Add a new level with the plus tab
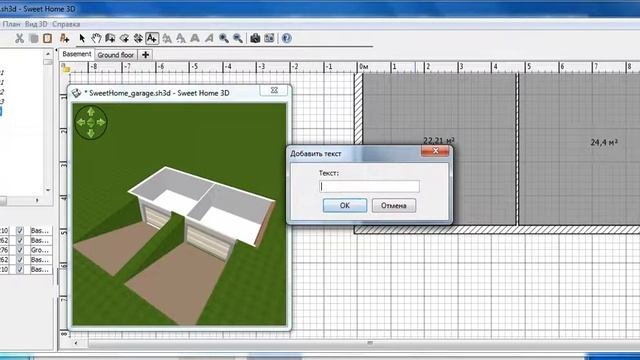Viewport: 640px width, 360px height. click(x=145, y=55)
